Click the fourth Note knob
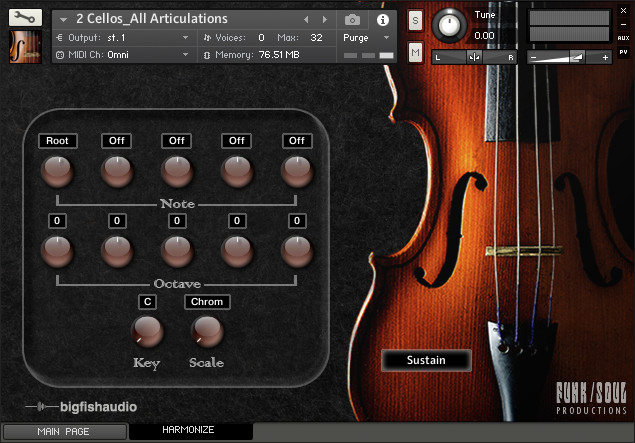Viewport: 635px width, 443px height. [237, 172]
